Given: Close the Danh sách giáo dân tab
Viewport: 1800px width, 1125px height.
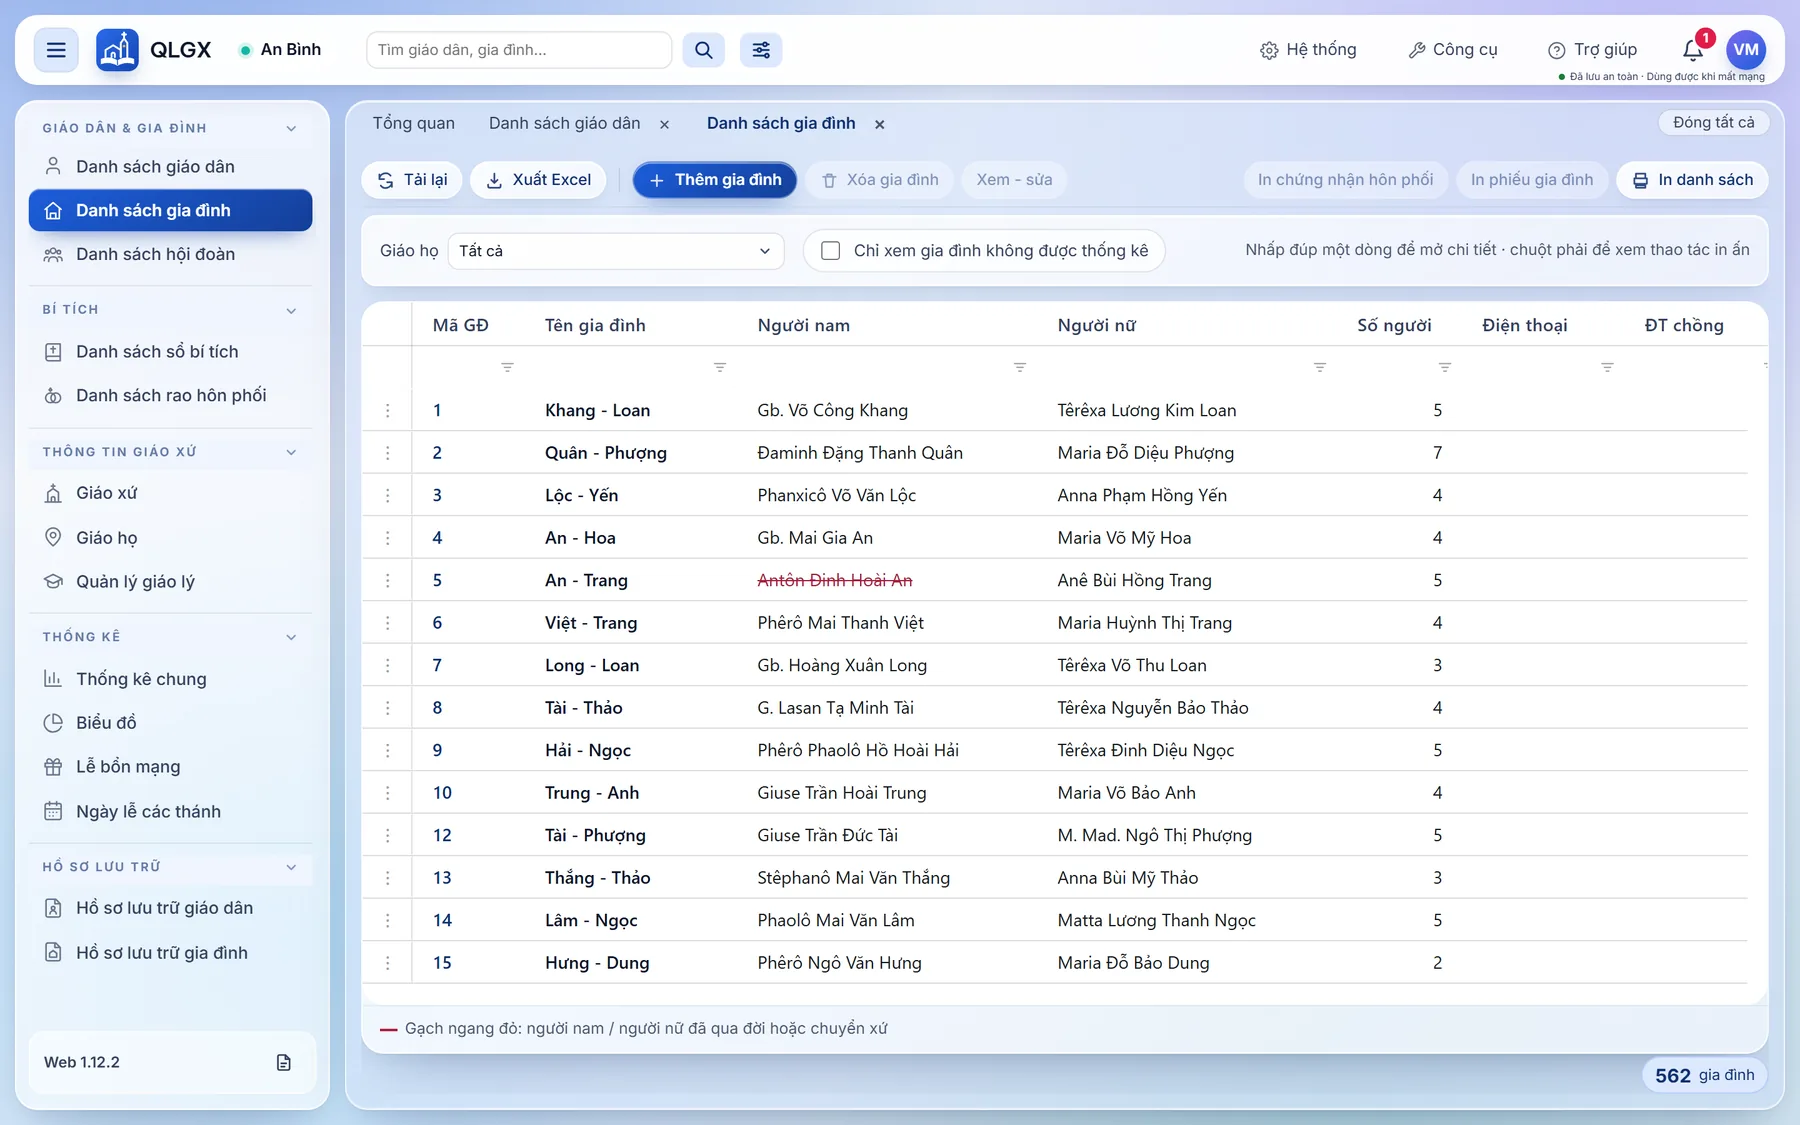Looking at the screenshot, I should (x=664, y=125).
